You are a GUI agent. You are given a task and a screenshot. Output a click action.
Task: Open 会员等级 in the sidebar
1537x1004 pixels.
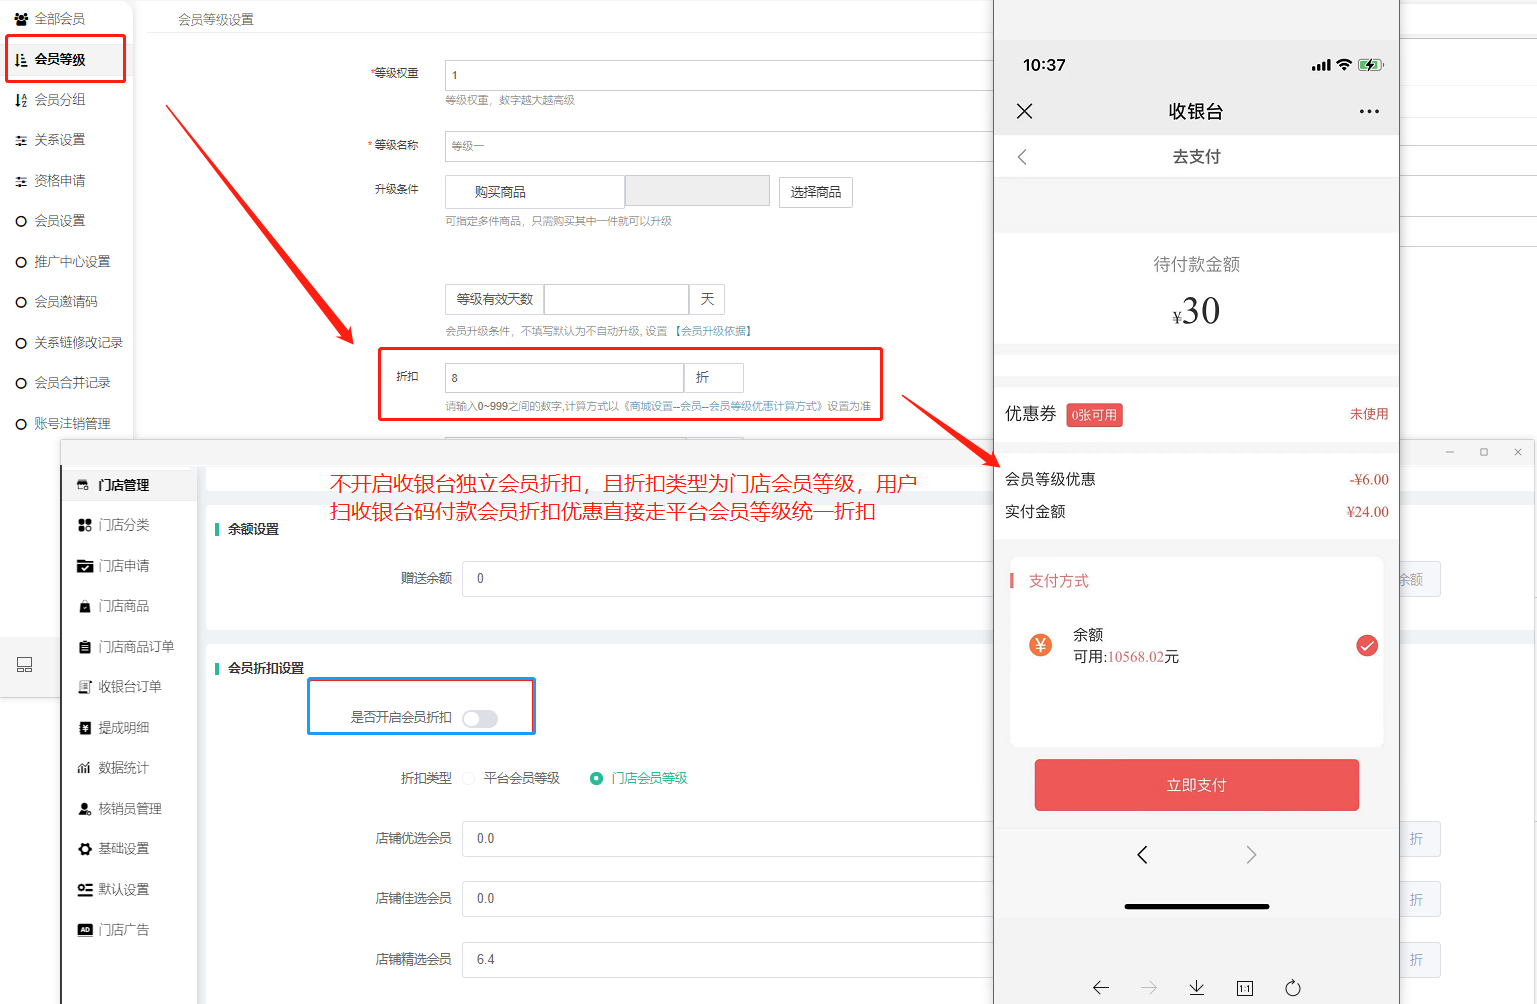coord(60,60)
